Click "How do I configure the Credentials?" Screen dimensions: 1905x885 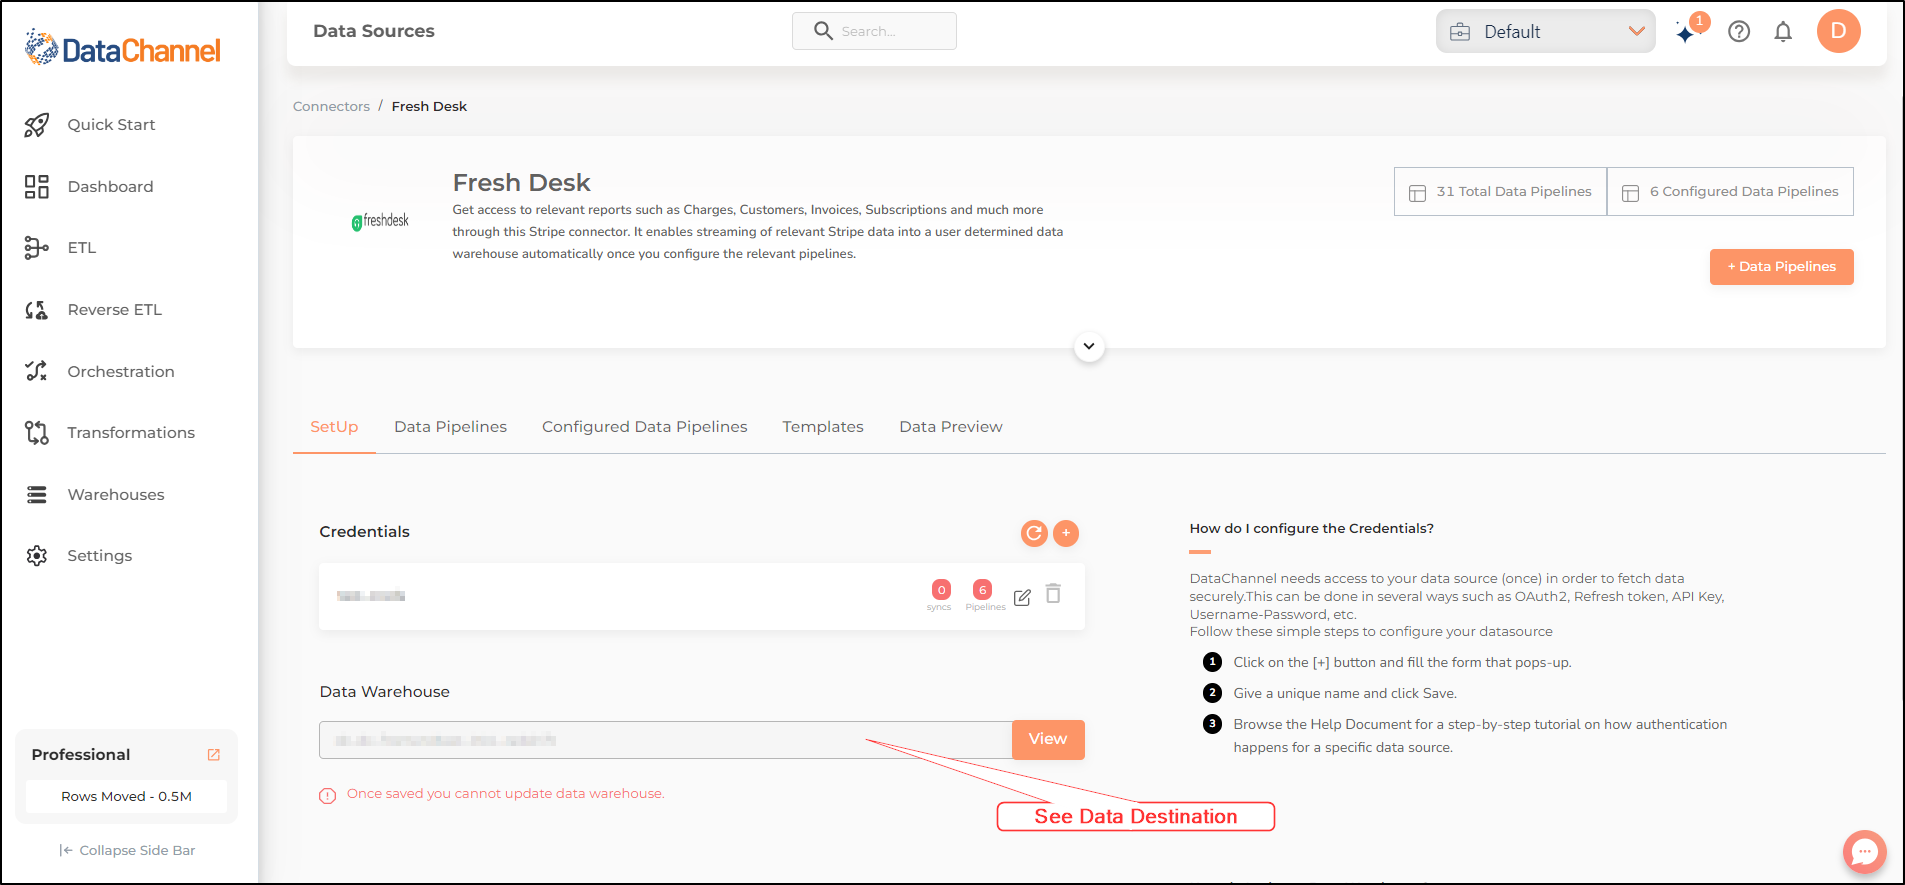tap(1311, 529)
